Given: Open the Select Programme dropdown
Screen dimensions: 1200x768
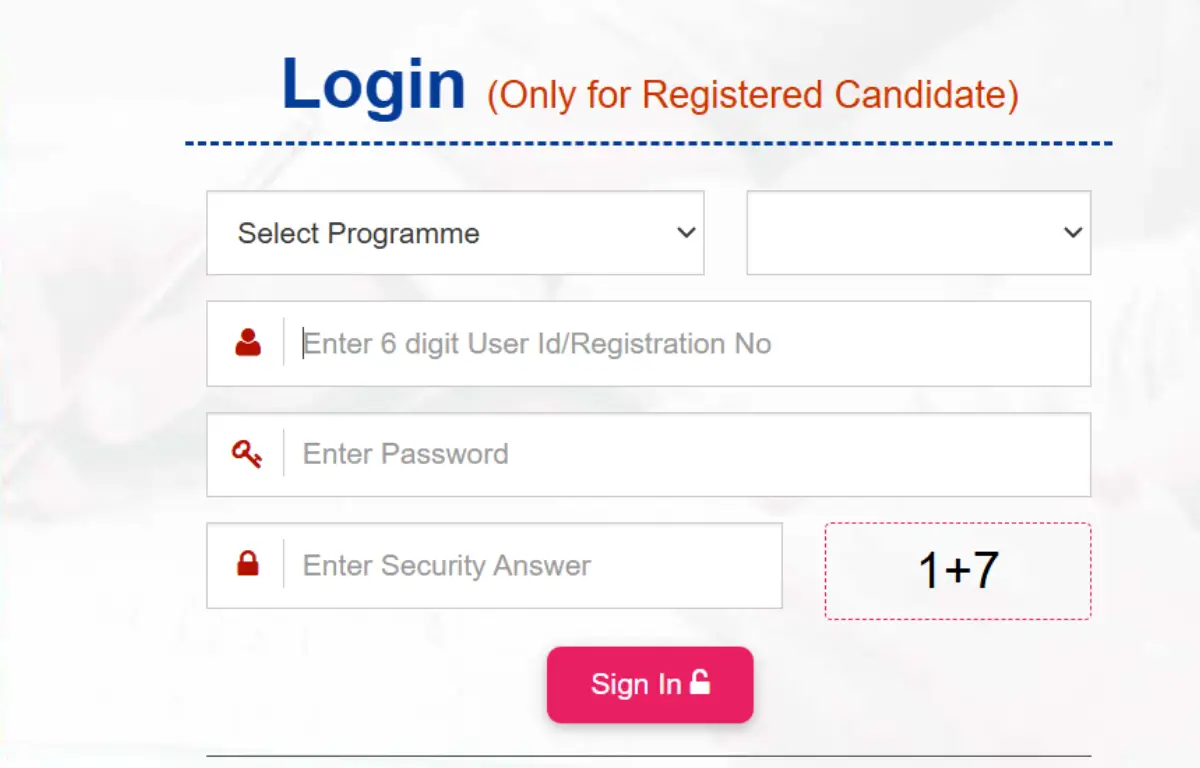Looking at the screenshot, I should 455,233.
